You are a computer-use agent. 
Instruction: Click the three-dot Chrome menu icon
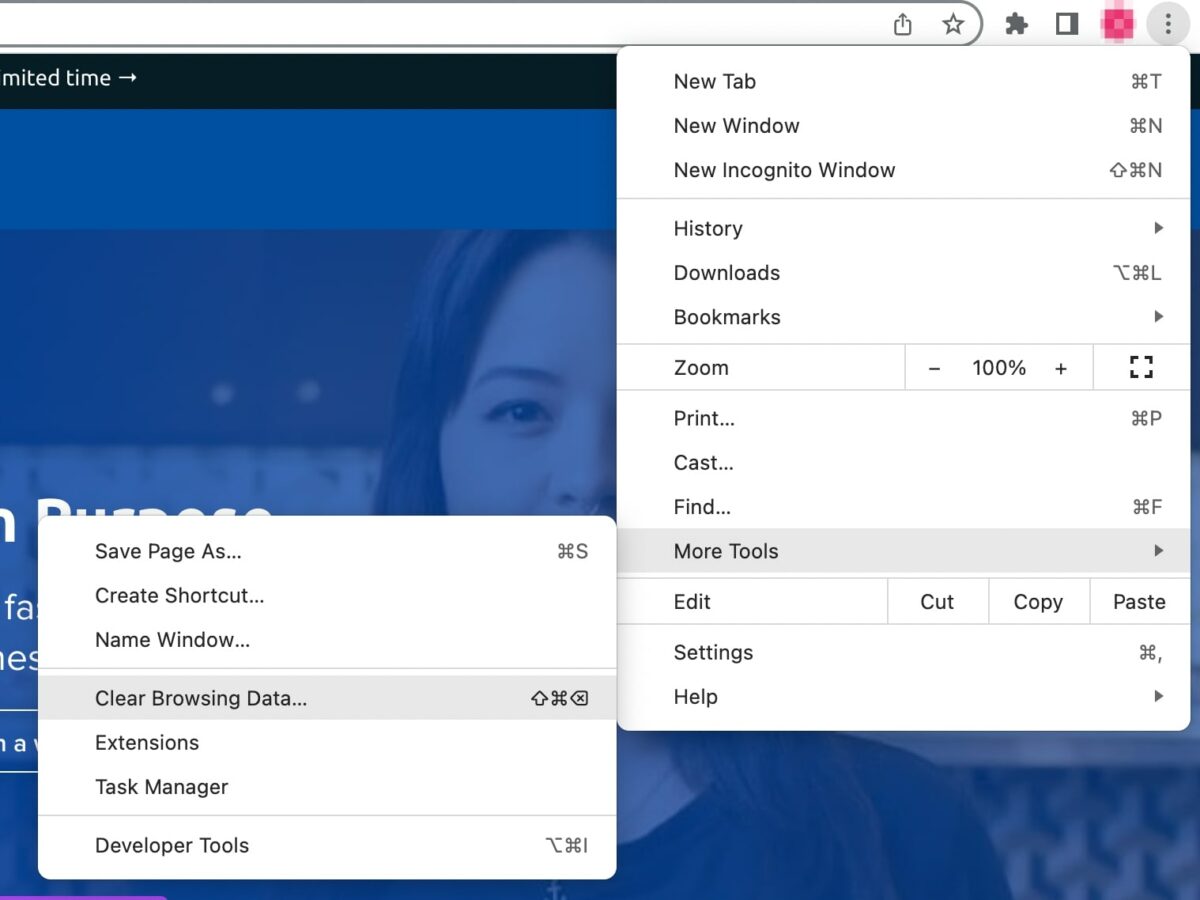coord(1167,23)
